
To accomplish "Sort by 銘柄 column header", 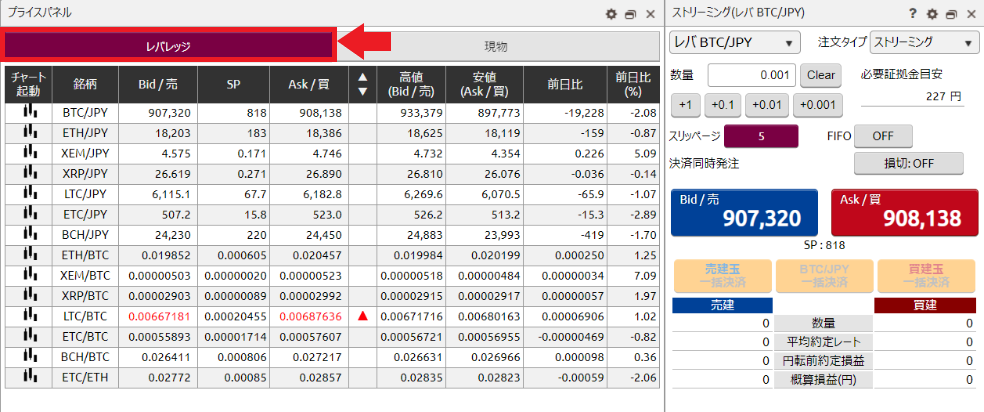I will (x=85, y=85).
